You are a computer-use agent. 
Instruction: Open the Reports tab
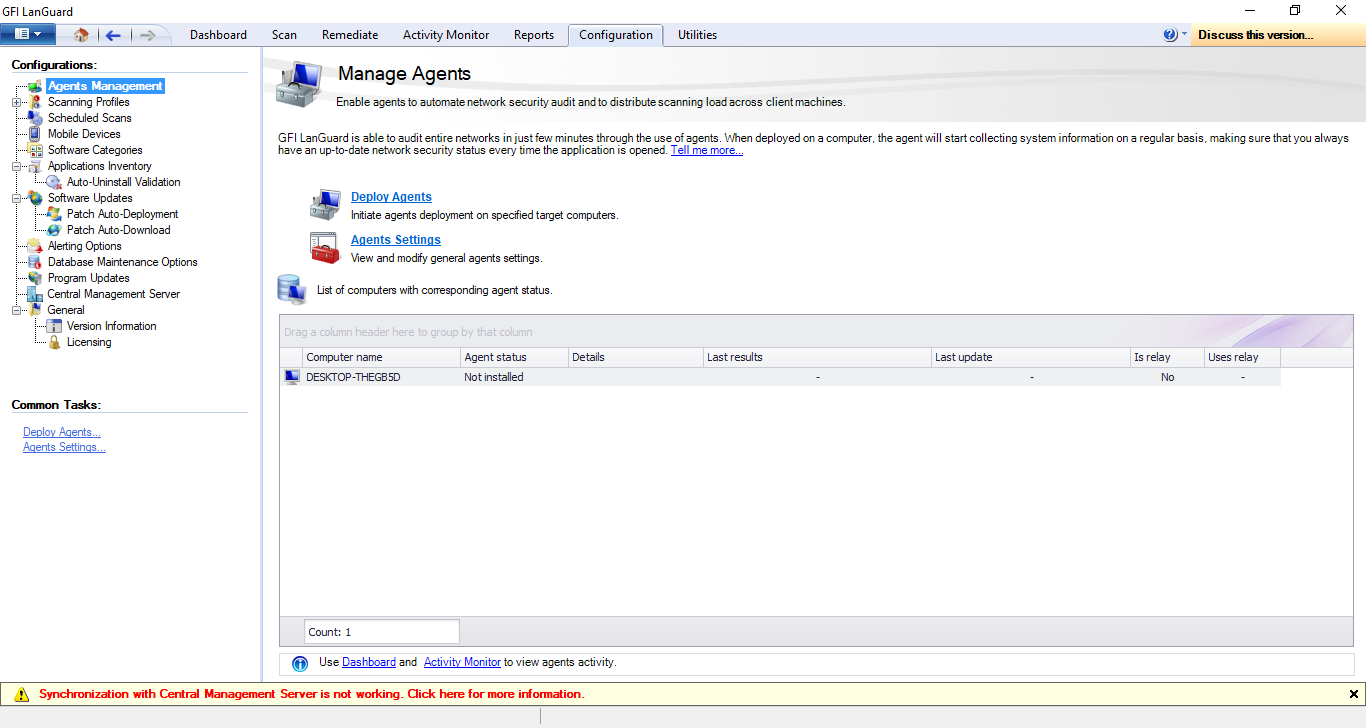[x=534, y=35]
